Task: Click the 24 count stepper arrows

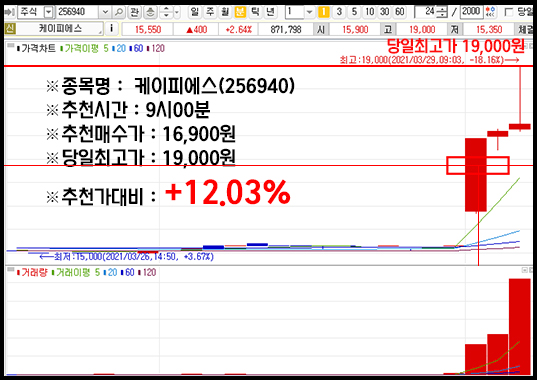Action: point(442,13)
